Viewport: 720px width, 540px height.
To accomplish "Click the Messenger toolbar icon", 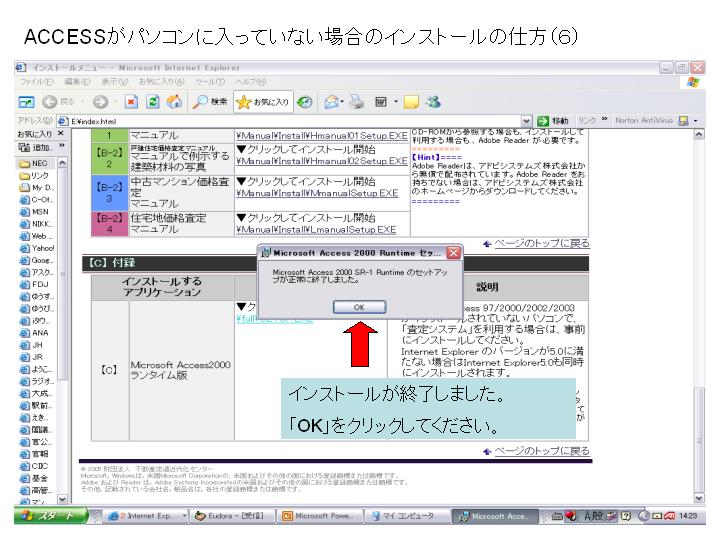I will 433,102.
